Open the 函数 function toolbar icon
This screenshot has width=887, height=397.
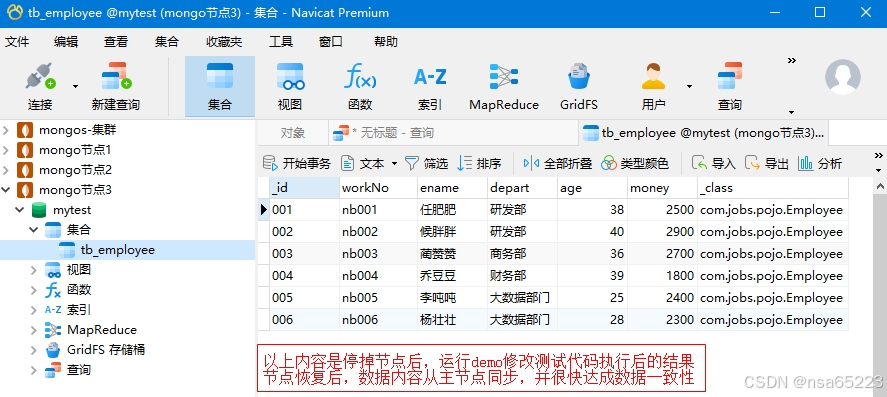[x=360, y=87]
